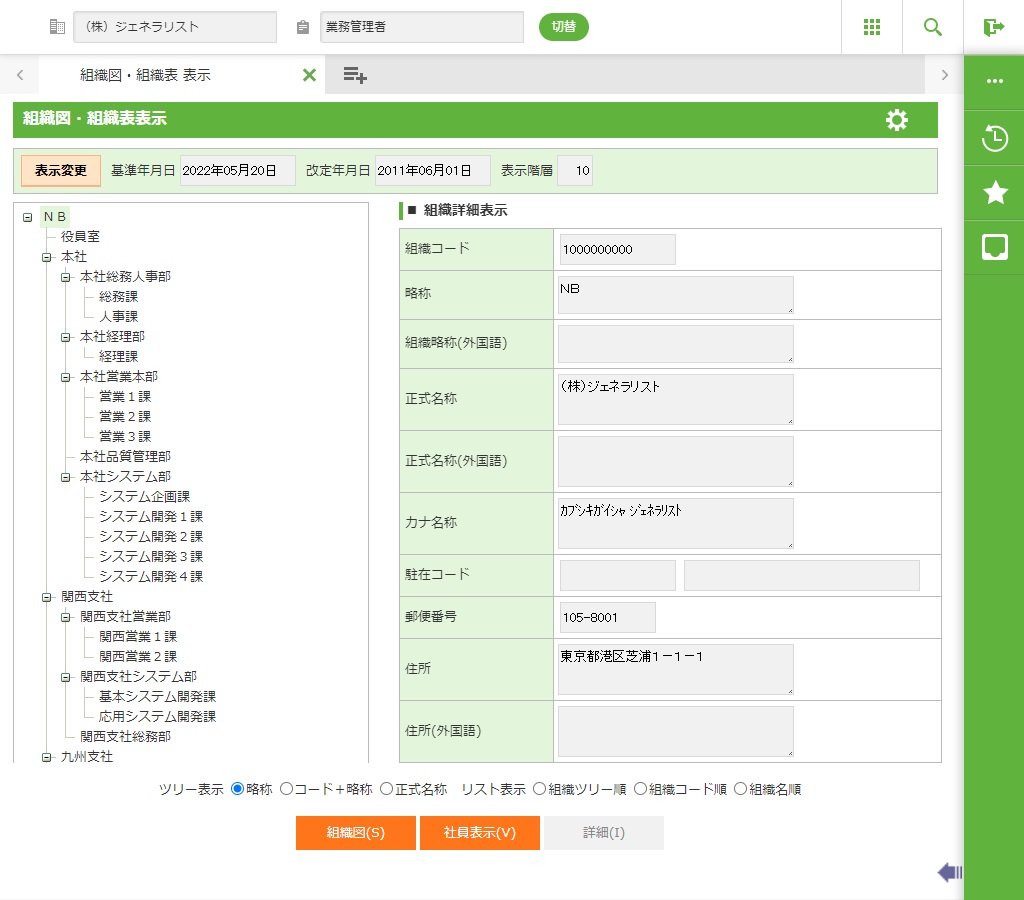Screen dimensions: 1024x900
Task: Click the search magnifier icon
Action: pyautogui.click(x=932, y=27)
